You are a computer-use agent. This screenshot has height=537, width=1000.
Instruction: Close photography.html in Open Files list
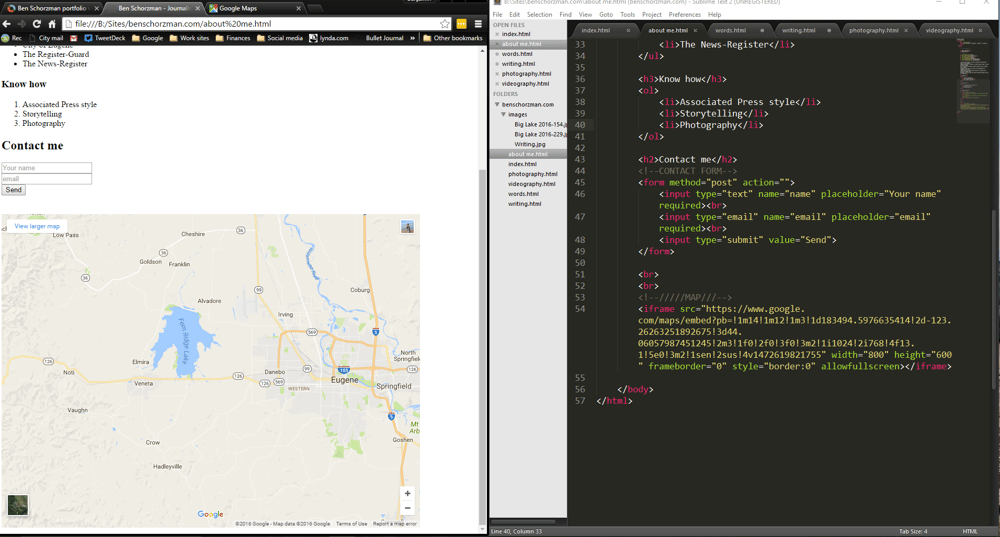(x=497, y=73)
